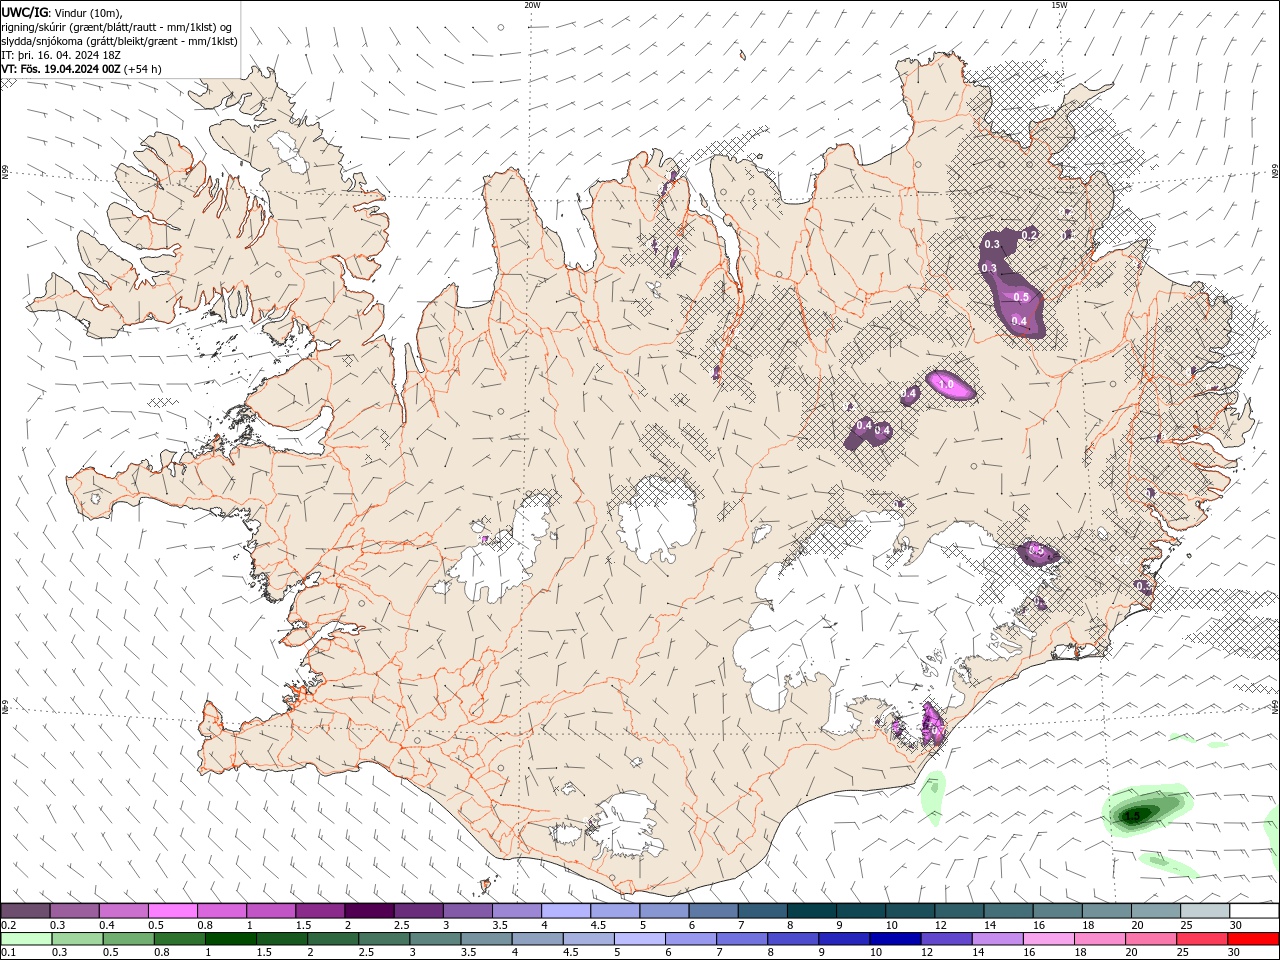1280x960 pixels.
Task: Pick the pale green 0.1 swatch on lower scale
Action: click(25, 939)
